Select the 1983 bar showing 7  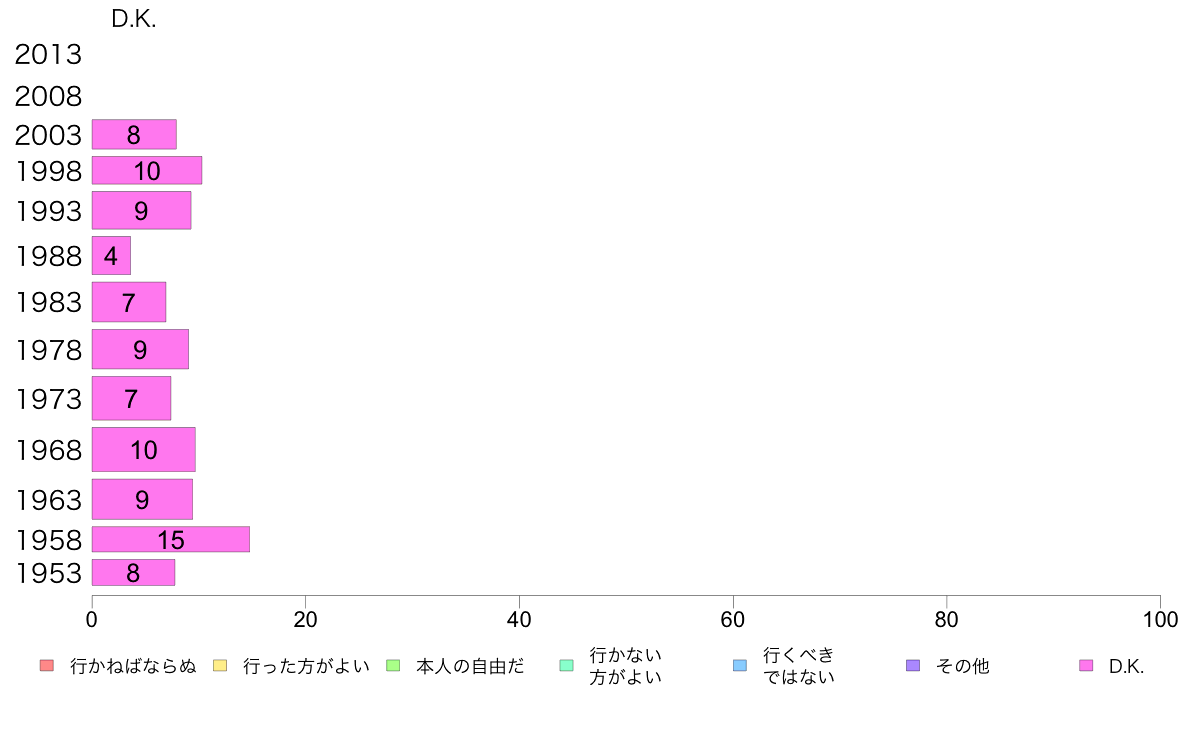tap(129, 302)
